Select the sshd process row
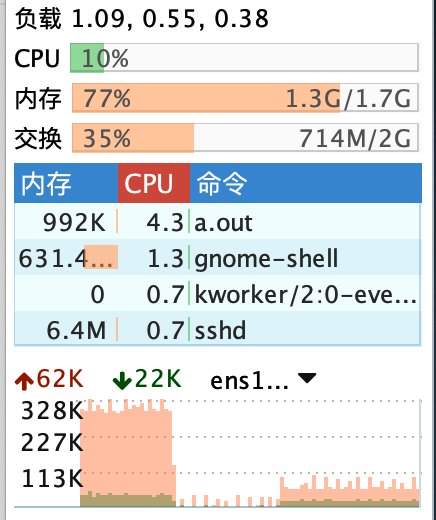Viewport: 436px width, 520px height. click(x=218, y=329)
